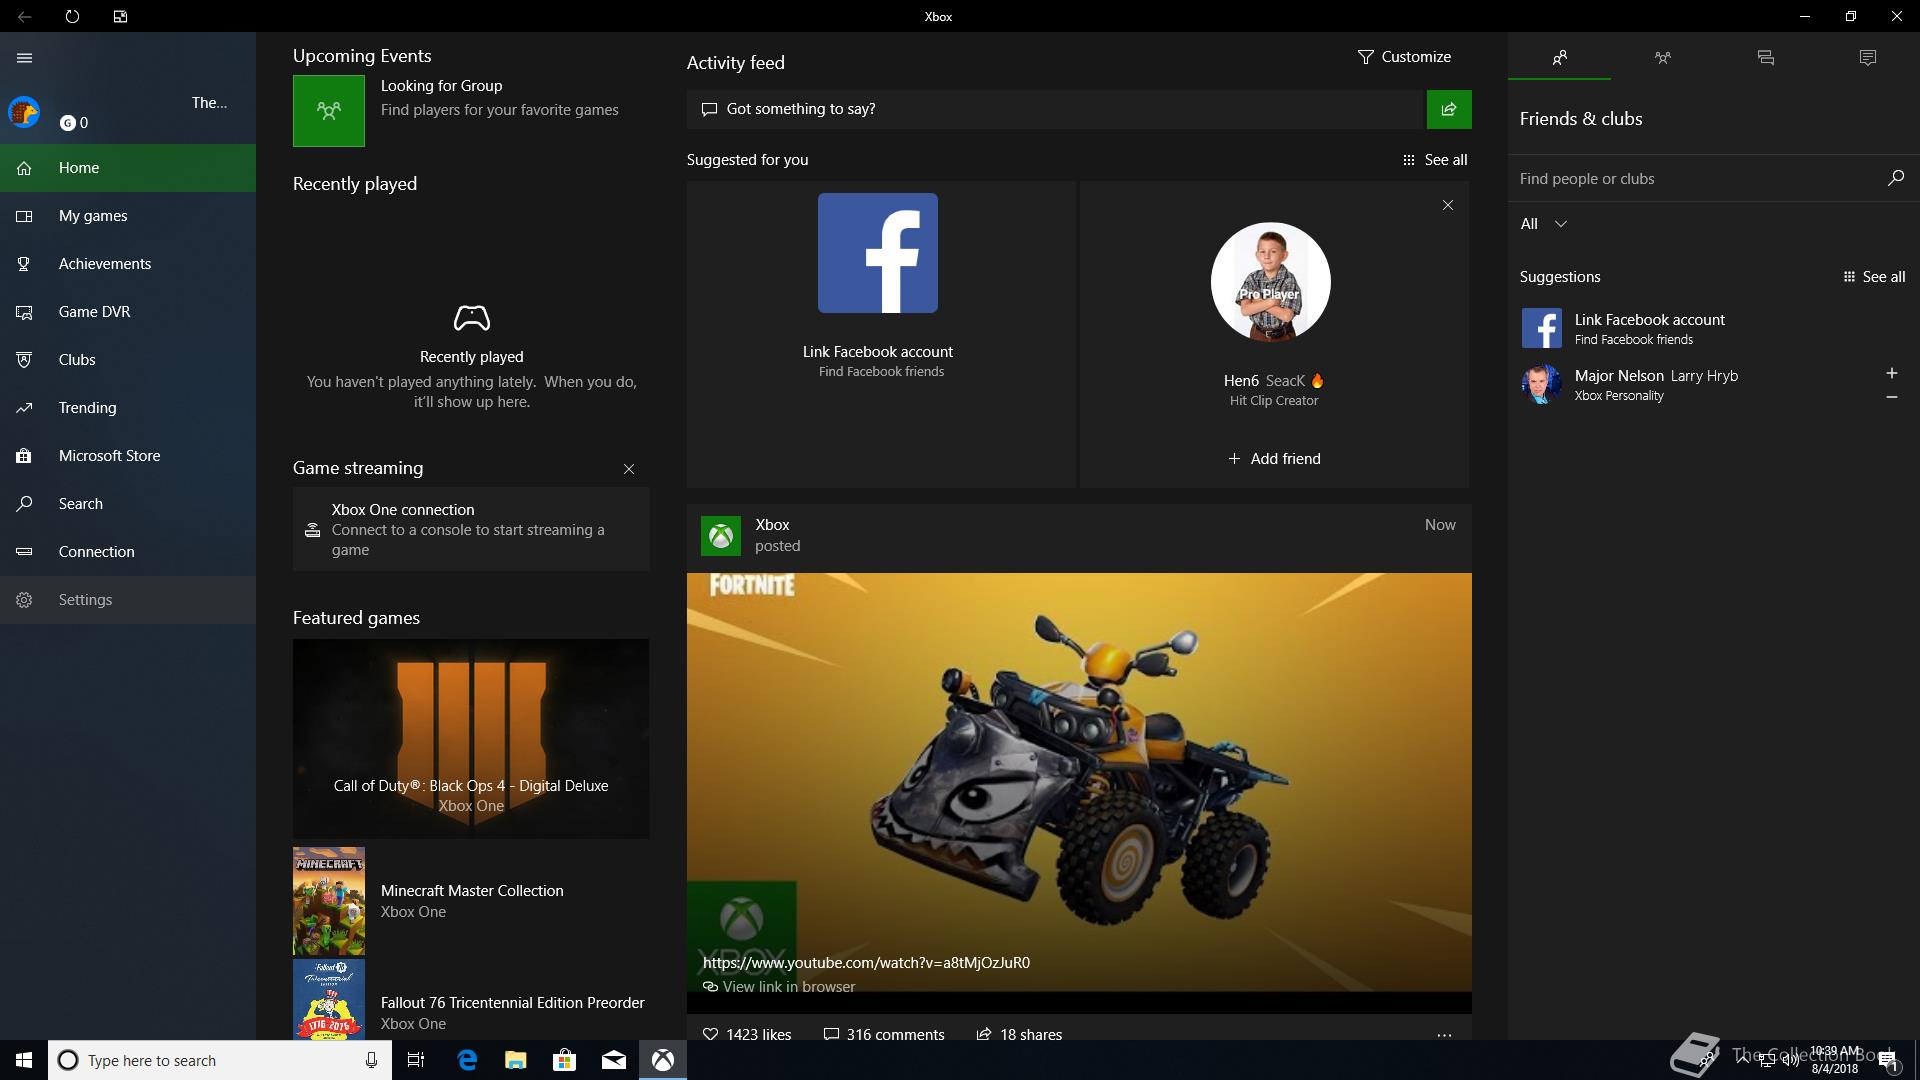Screen dimensions: 1920x1080
Task: Go to Home in the sidebar
Action: click(x=128, y=168)
